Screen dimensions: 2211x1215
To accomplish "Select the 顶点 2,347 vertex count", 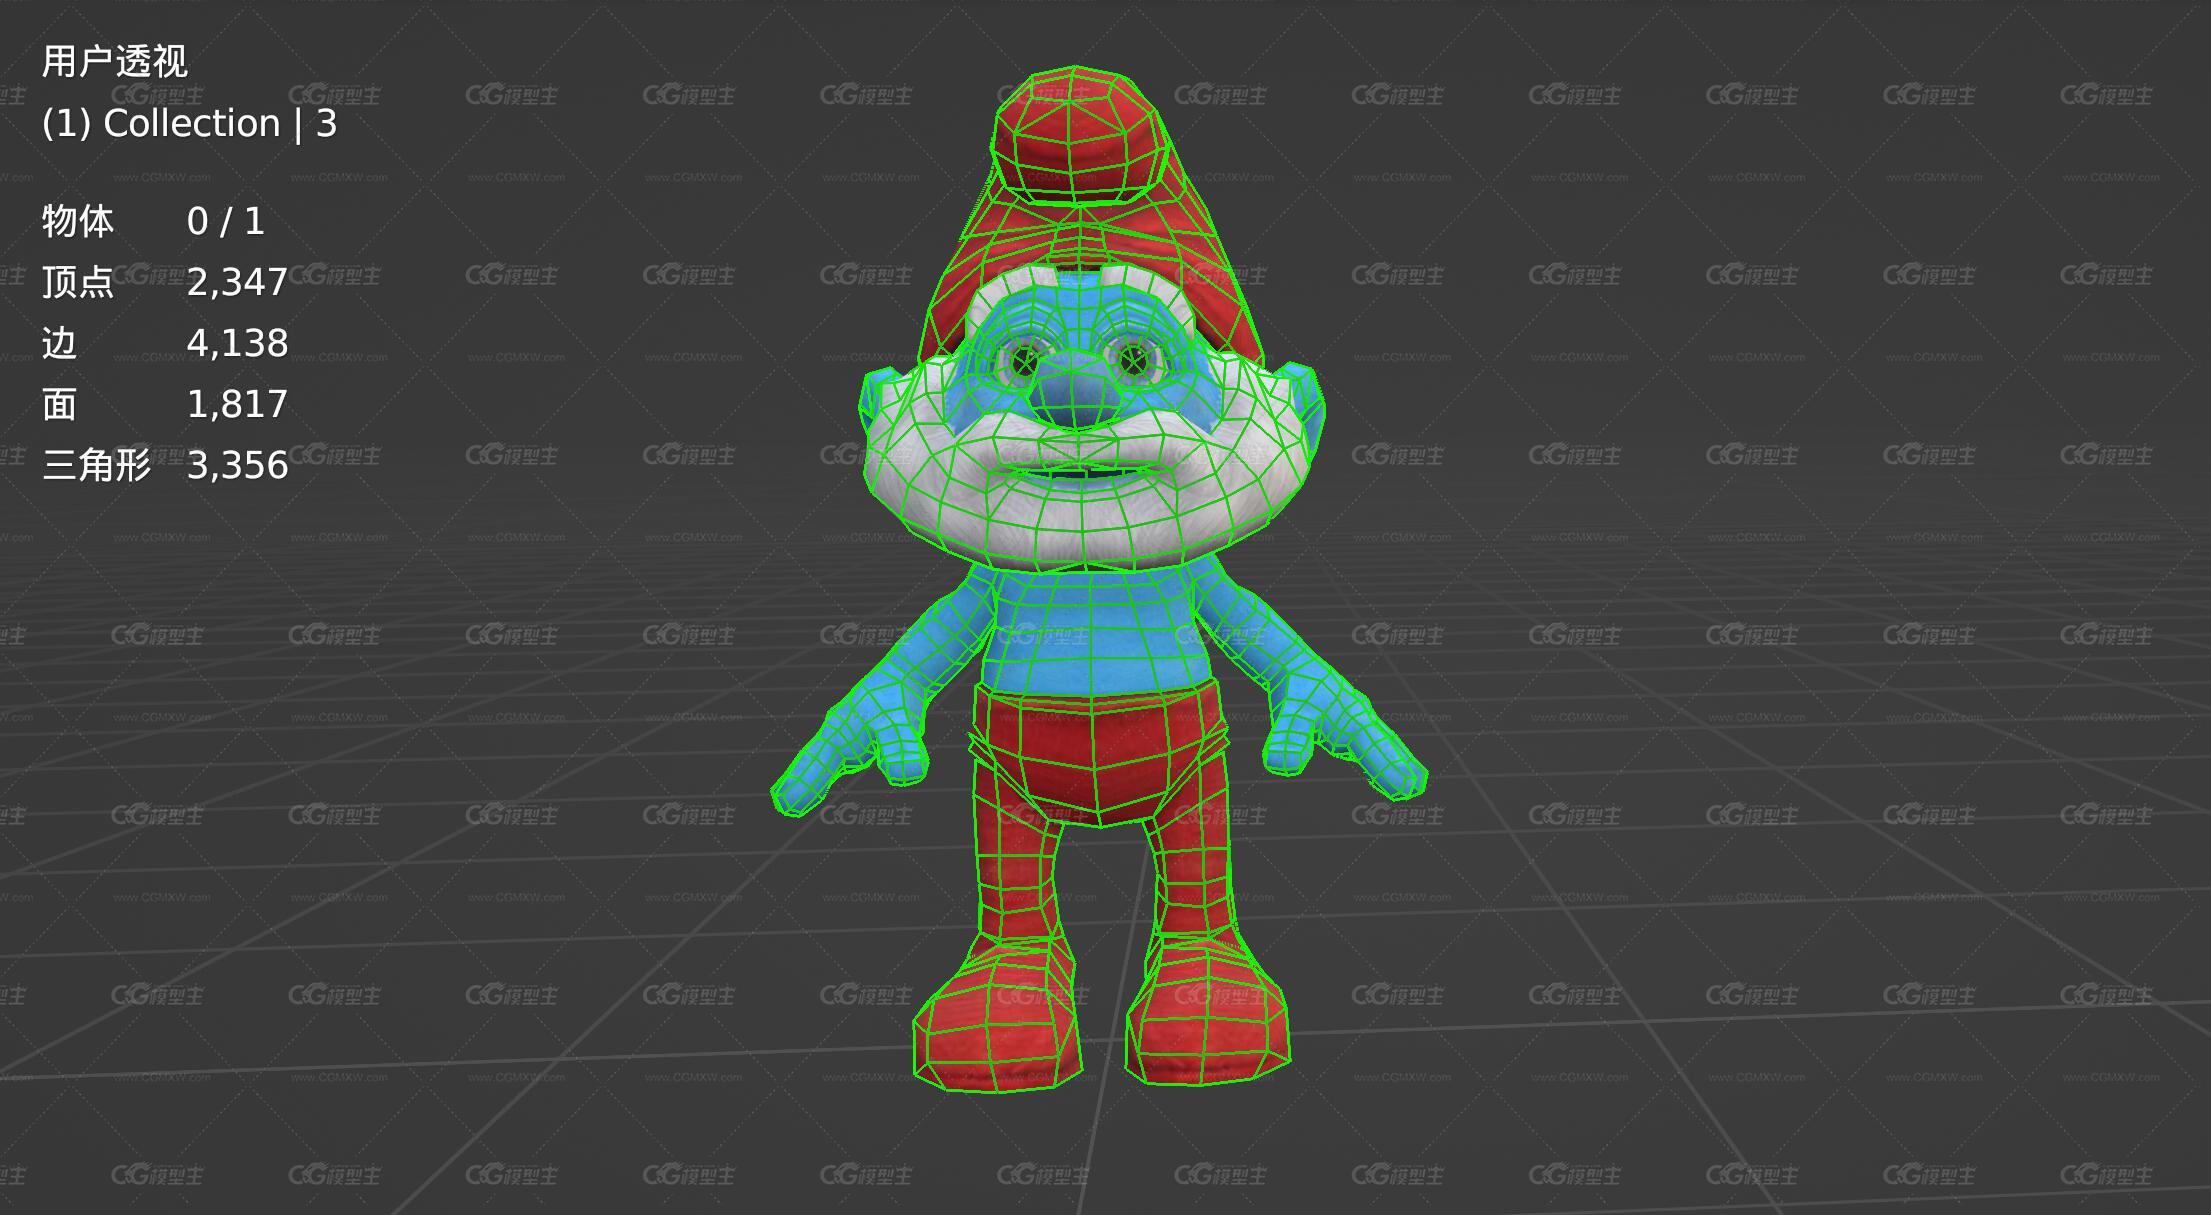I will [x=165, y=282].
